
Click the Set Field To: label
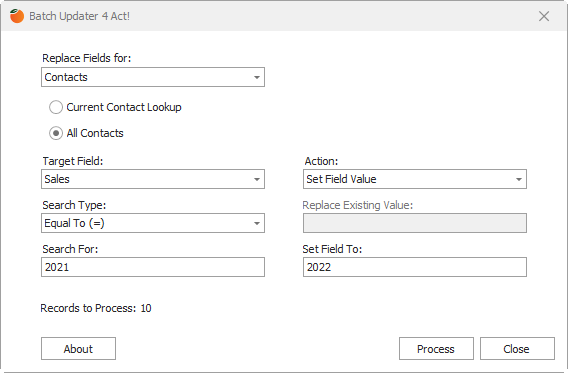[332, 249]
